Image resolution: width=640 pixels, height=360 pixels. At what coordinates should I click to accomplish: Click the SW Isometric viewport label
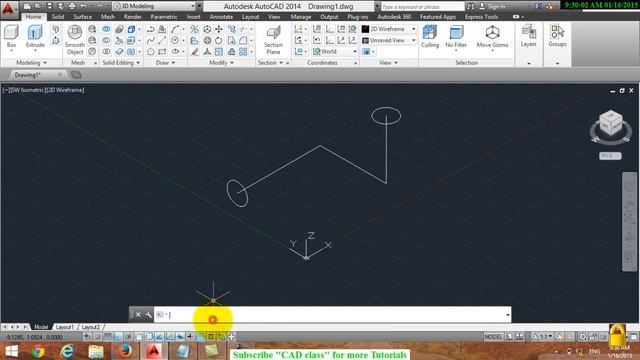point(27,90)
